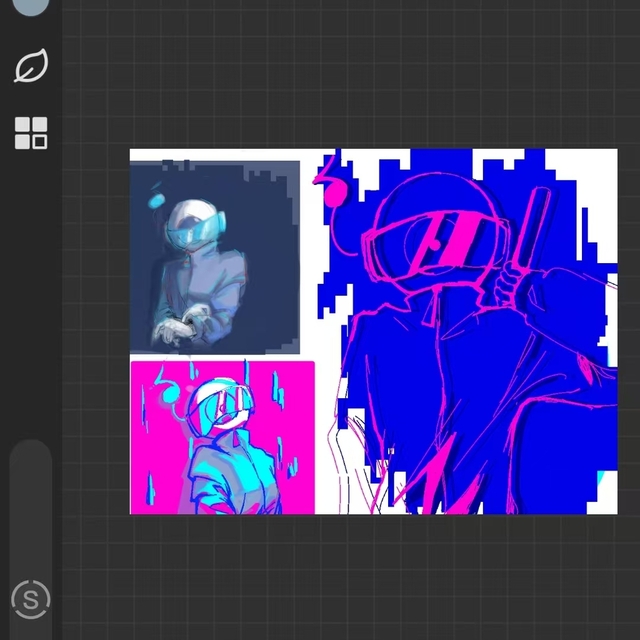Open the leaf-shaped brush icon
Screen dimensions: 640x640
click(x=31, y=67)
